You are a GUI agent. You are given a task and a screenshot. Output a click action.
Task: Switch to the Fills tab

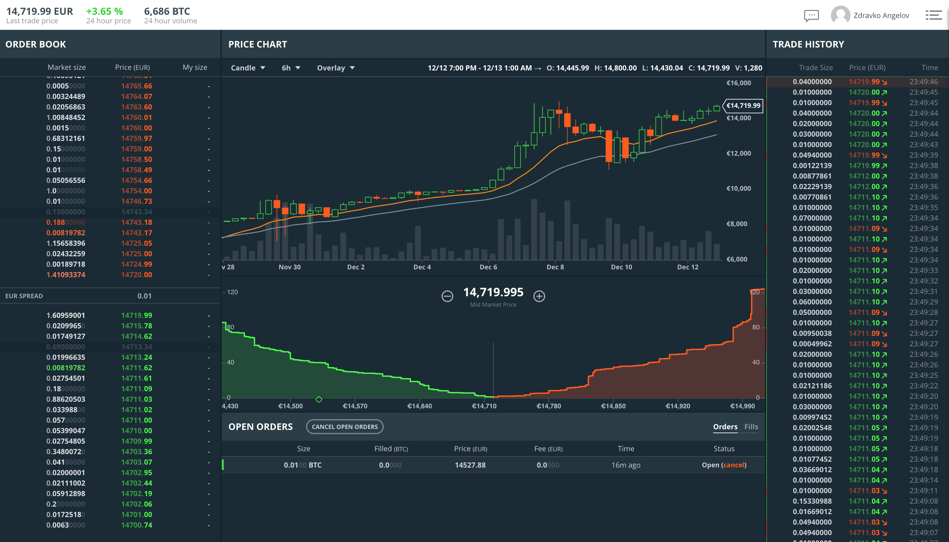click(751, 426)
